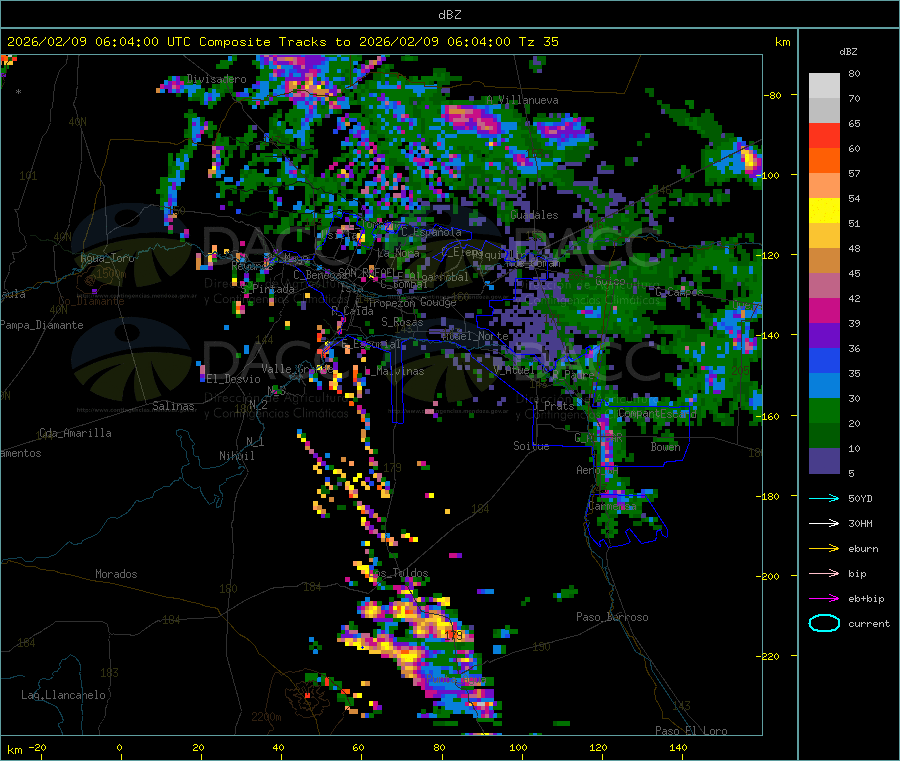Select the 42 dBZ magenta swatch
The image size is (900, 761).
824,310
